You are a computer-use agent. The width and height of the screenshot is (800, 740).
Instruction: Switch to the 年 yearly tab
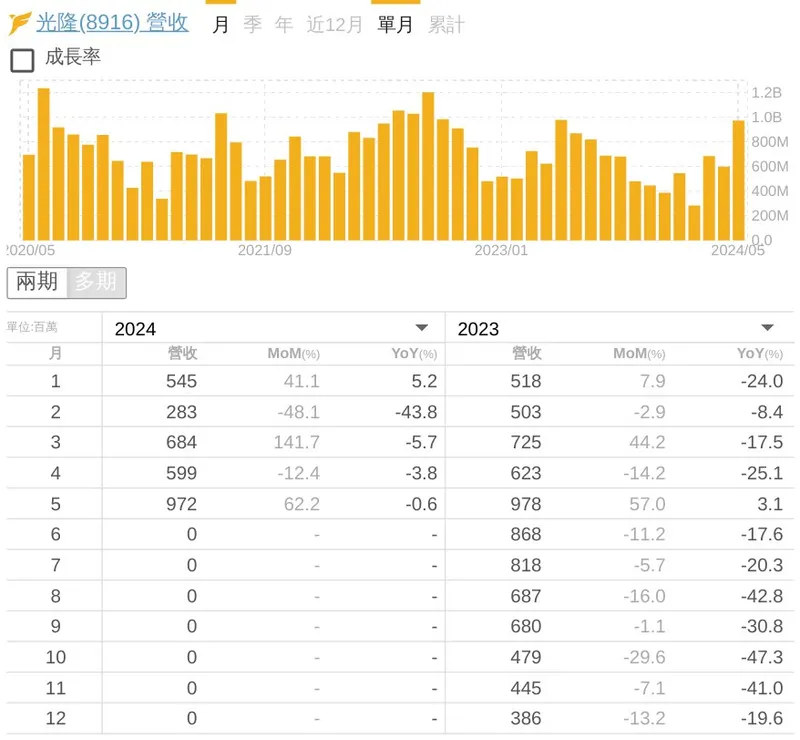pyautogui.click(x=284, y=24)
